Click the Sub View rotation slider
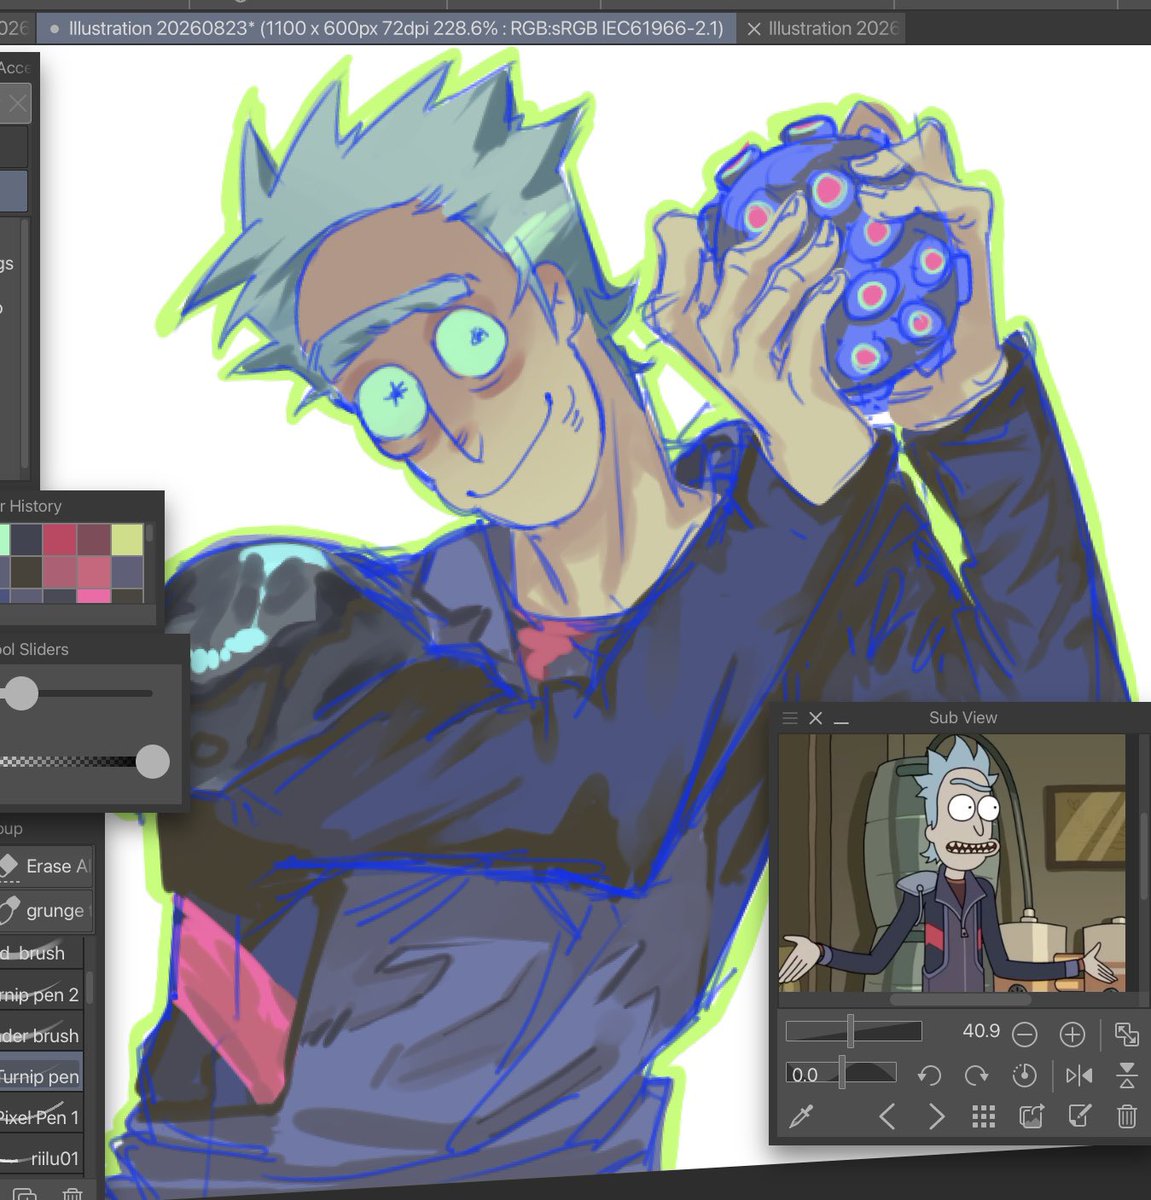This screenshot has width=1151, height=1200. pos(841,1073)
